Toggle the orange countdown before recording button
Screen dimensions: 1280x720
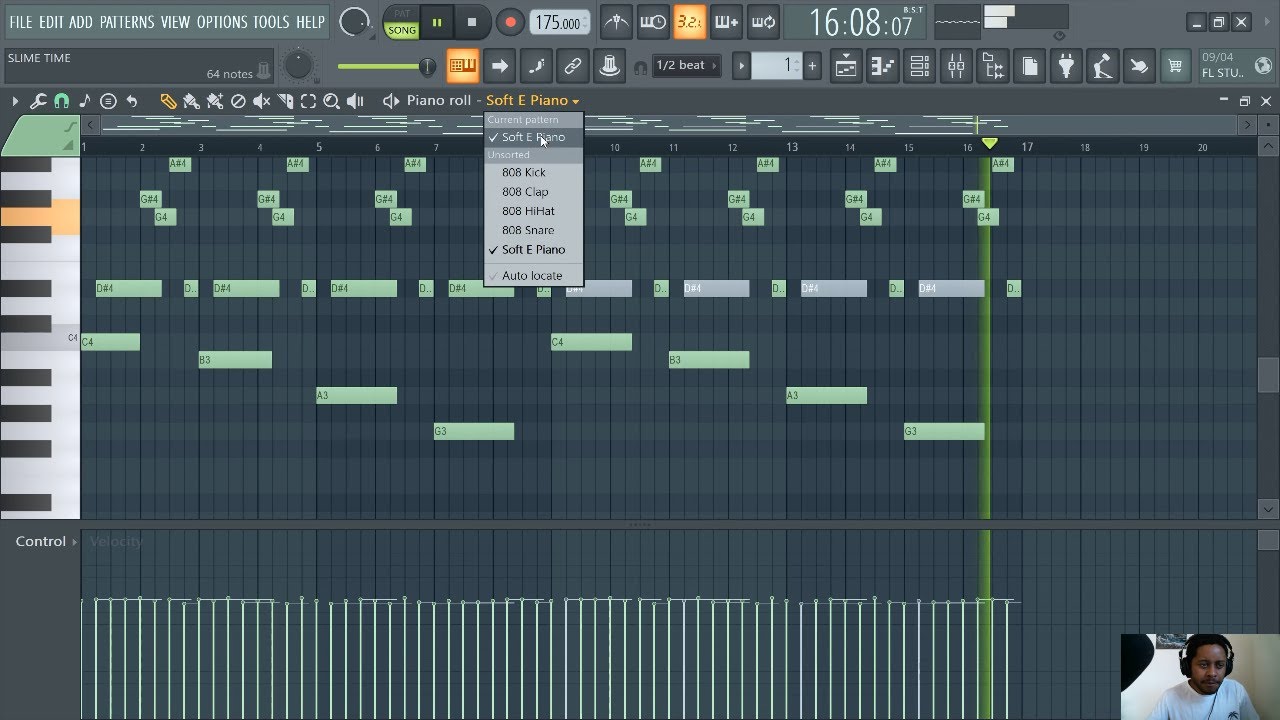point(689,22)
